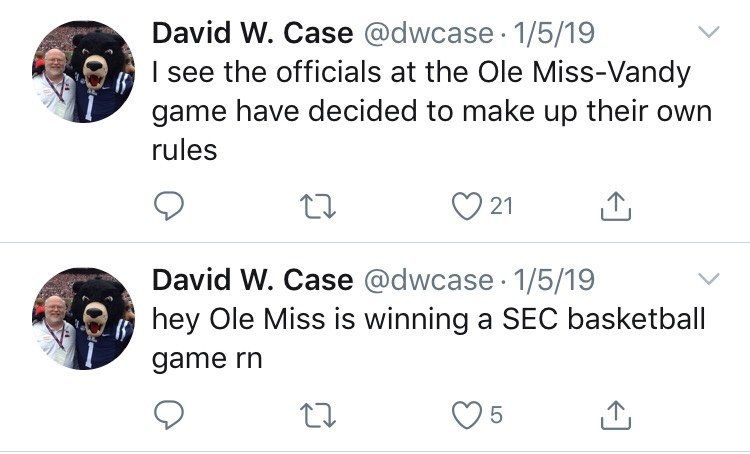
Task: Open the chevron menu on the second tweet
Action: point(708,278)
